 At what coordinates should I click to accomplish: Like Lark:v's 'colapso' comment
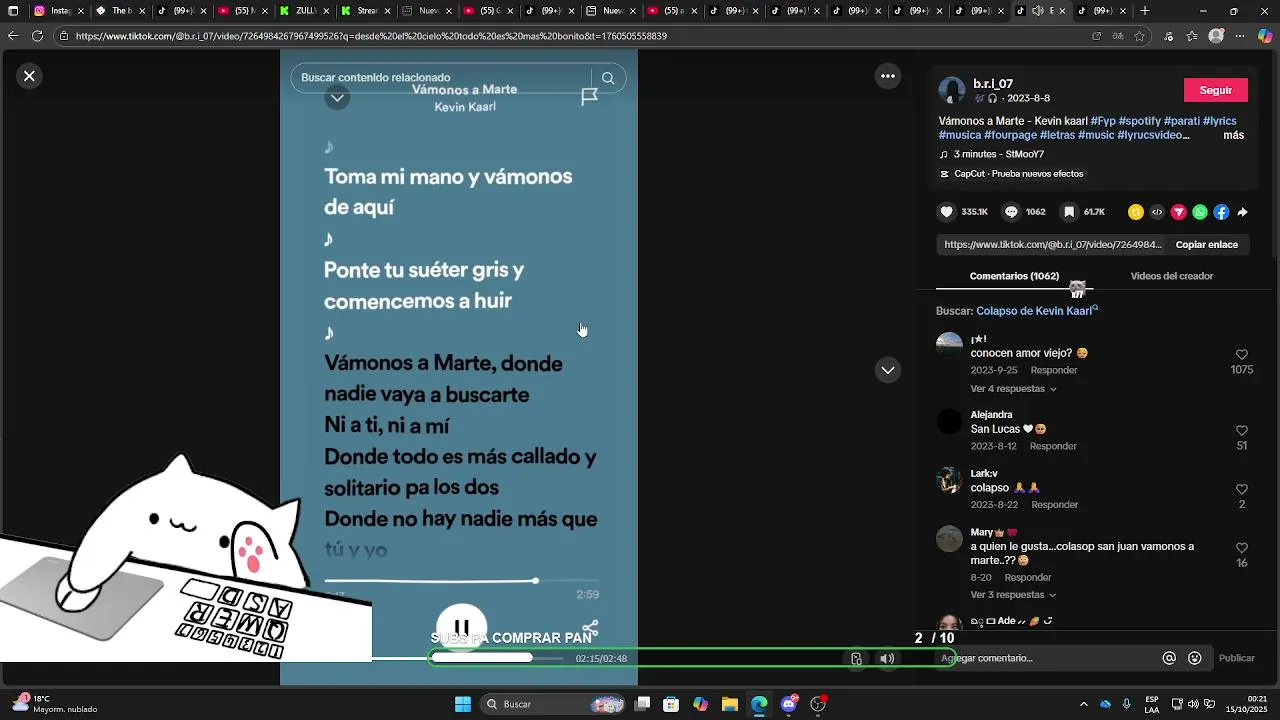coord(1242,490)
